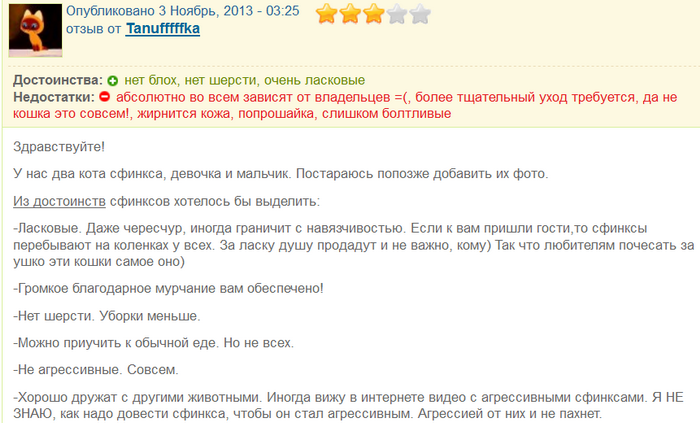Open the Tanuffffka user profile link
Screen dimensions: 700x423
coord(163,29)
